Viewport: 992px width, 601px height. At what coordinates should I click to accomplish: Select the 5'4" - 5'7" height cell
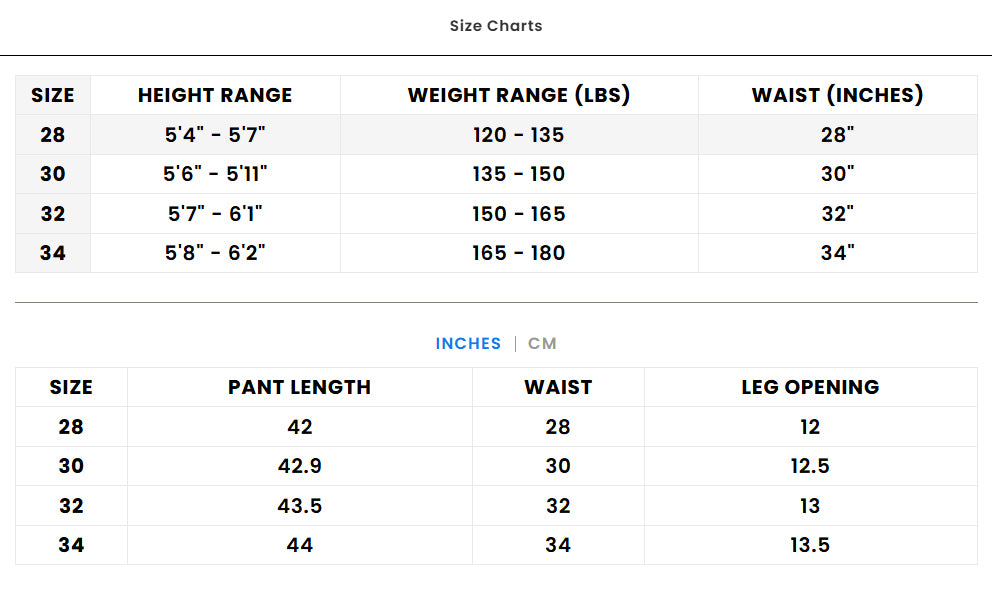(215, 135)
